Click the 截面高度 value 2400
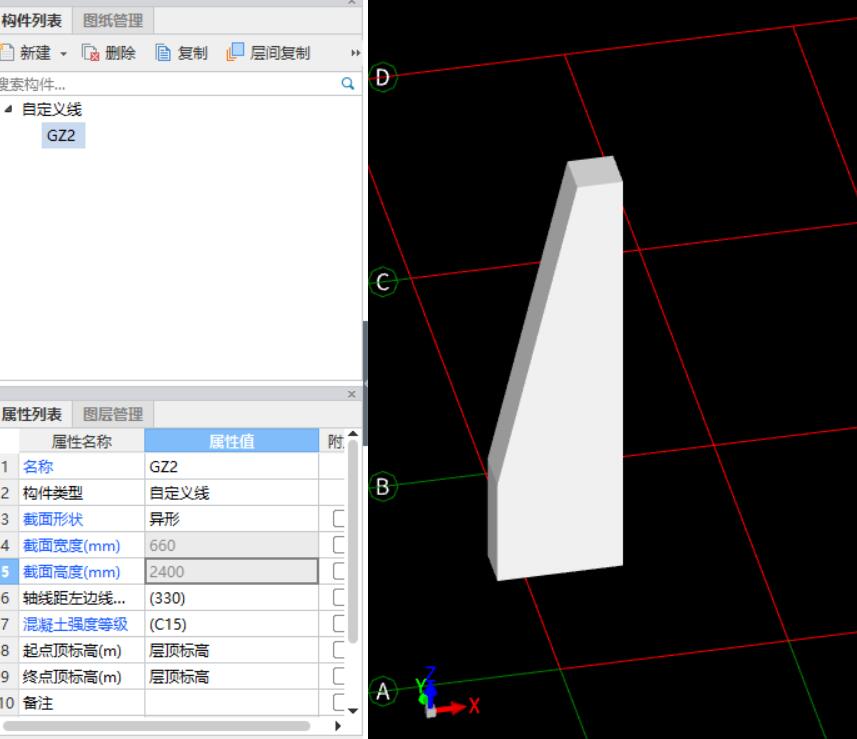The image size is (857, 739). point(231,572)
